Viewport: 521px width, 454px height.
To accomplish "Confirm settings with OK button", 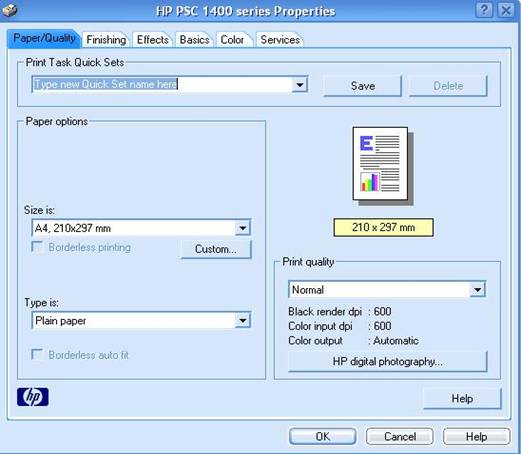I will tap(322, 436).
